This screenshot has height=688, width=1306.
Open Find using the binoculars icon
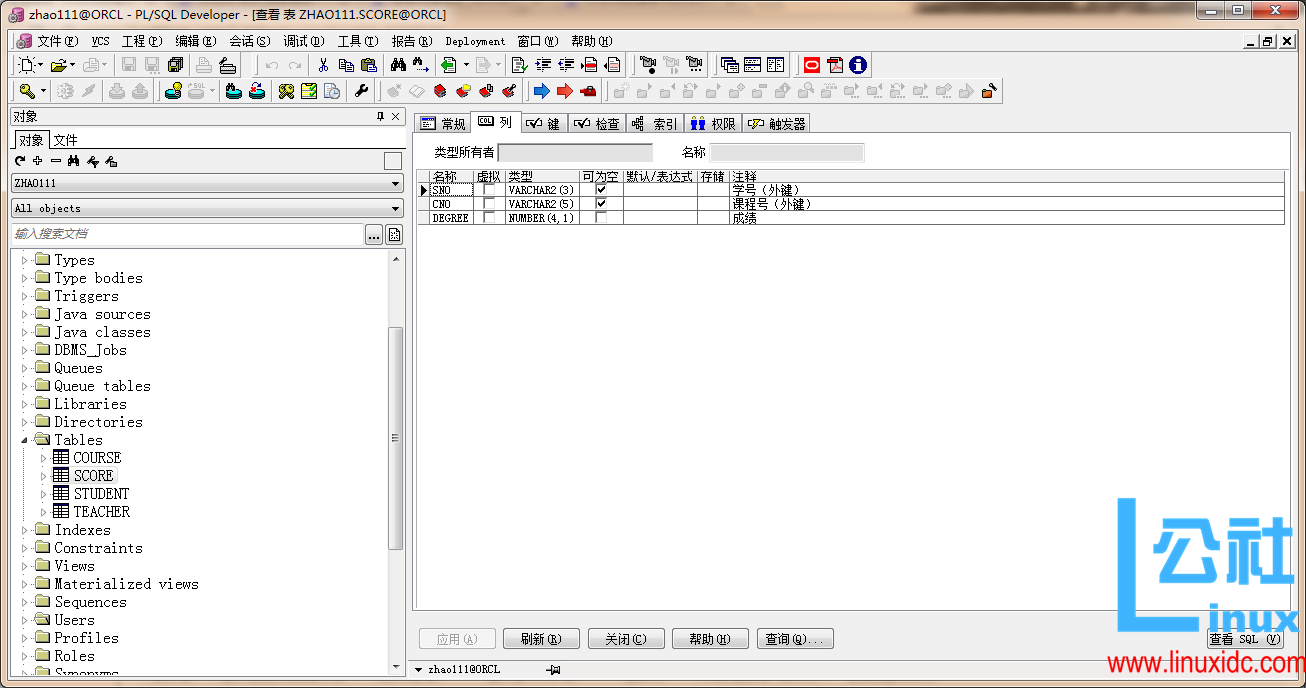tap(399, 64)
